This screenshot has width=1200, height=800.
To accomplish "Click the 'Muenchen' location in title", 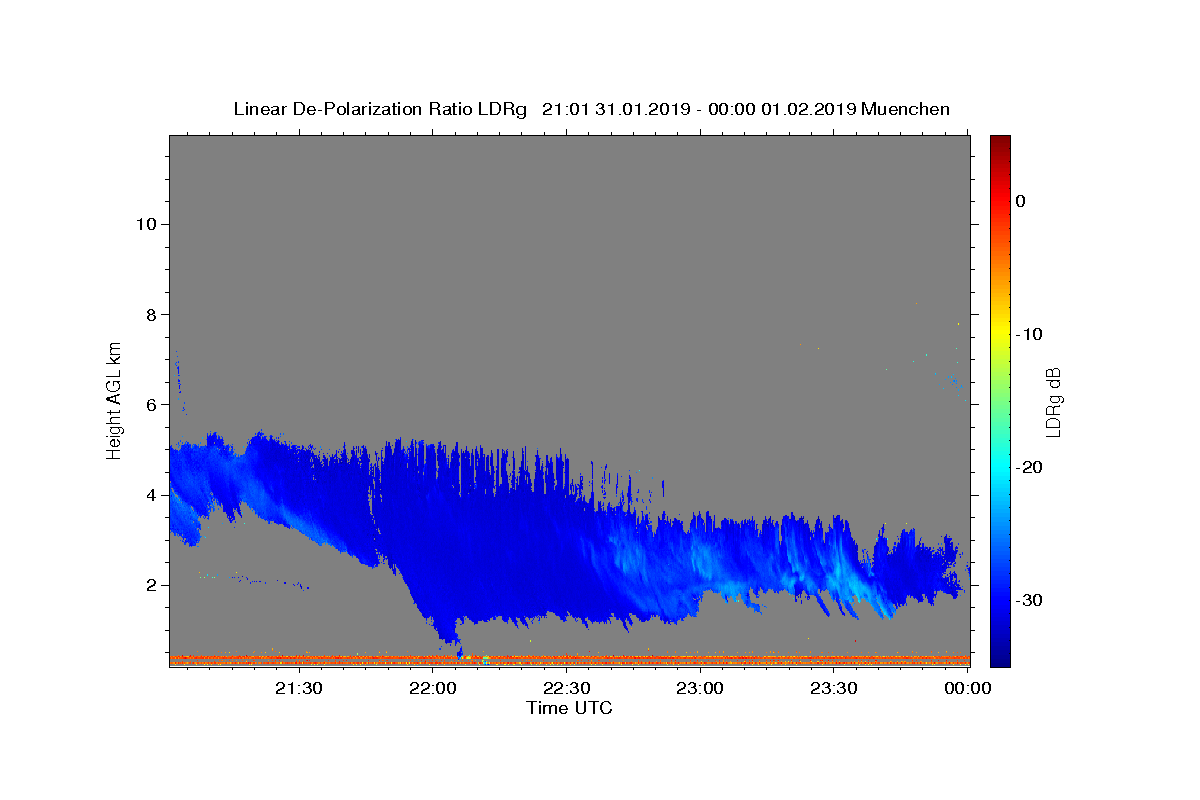I will (x=905, y=109).
